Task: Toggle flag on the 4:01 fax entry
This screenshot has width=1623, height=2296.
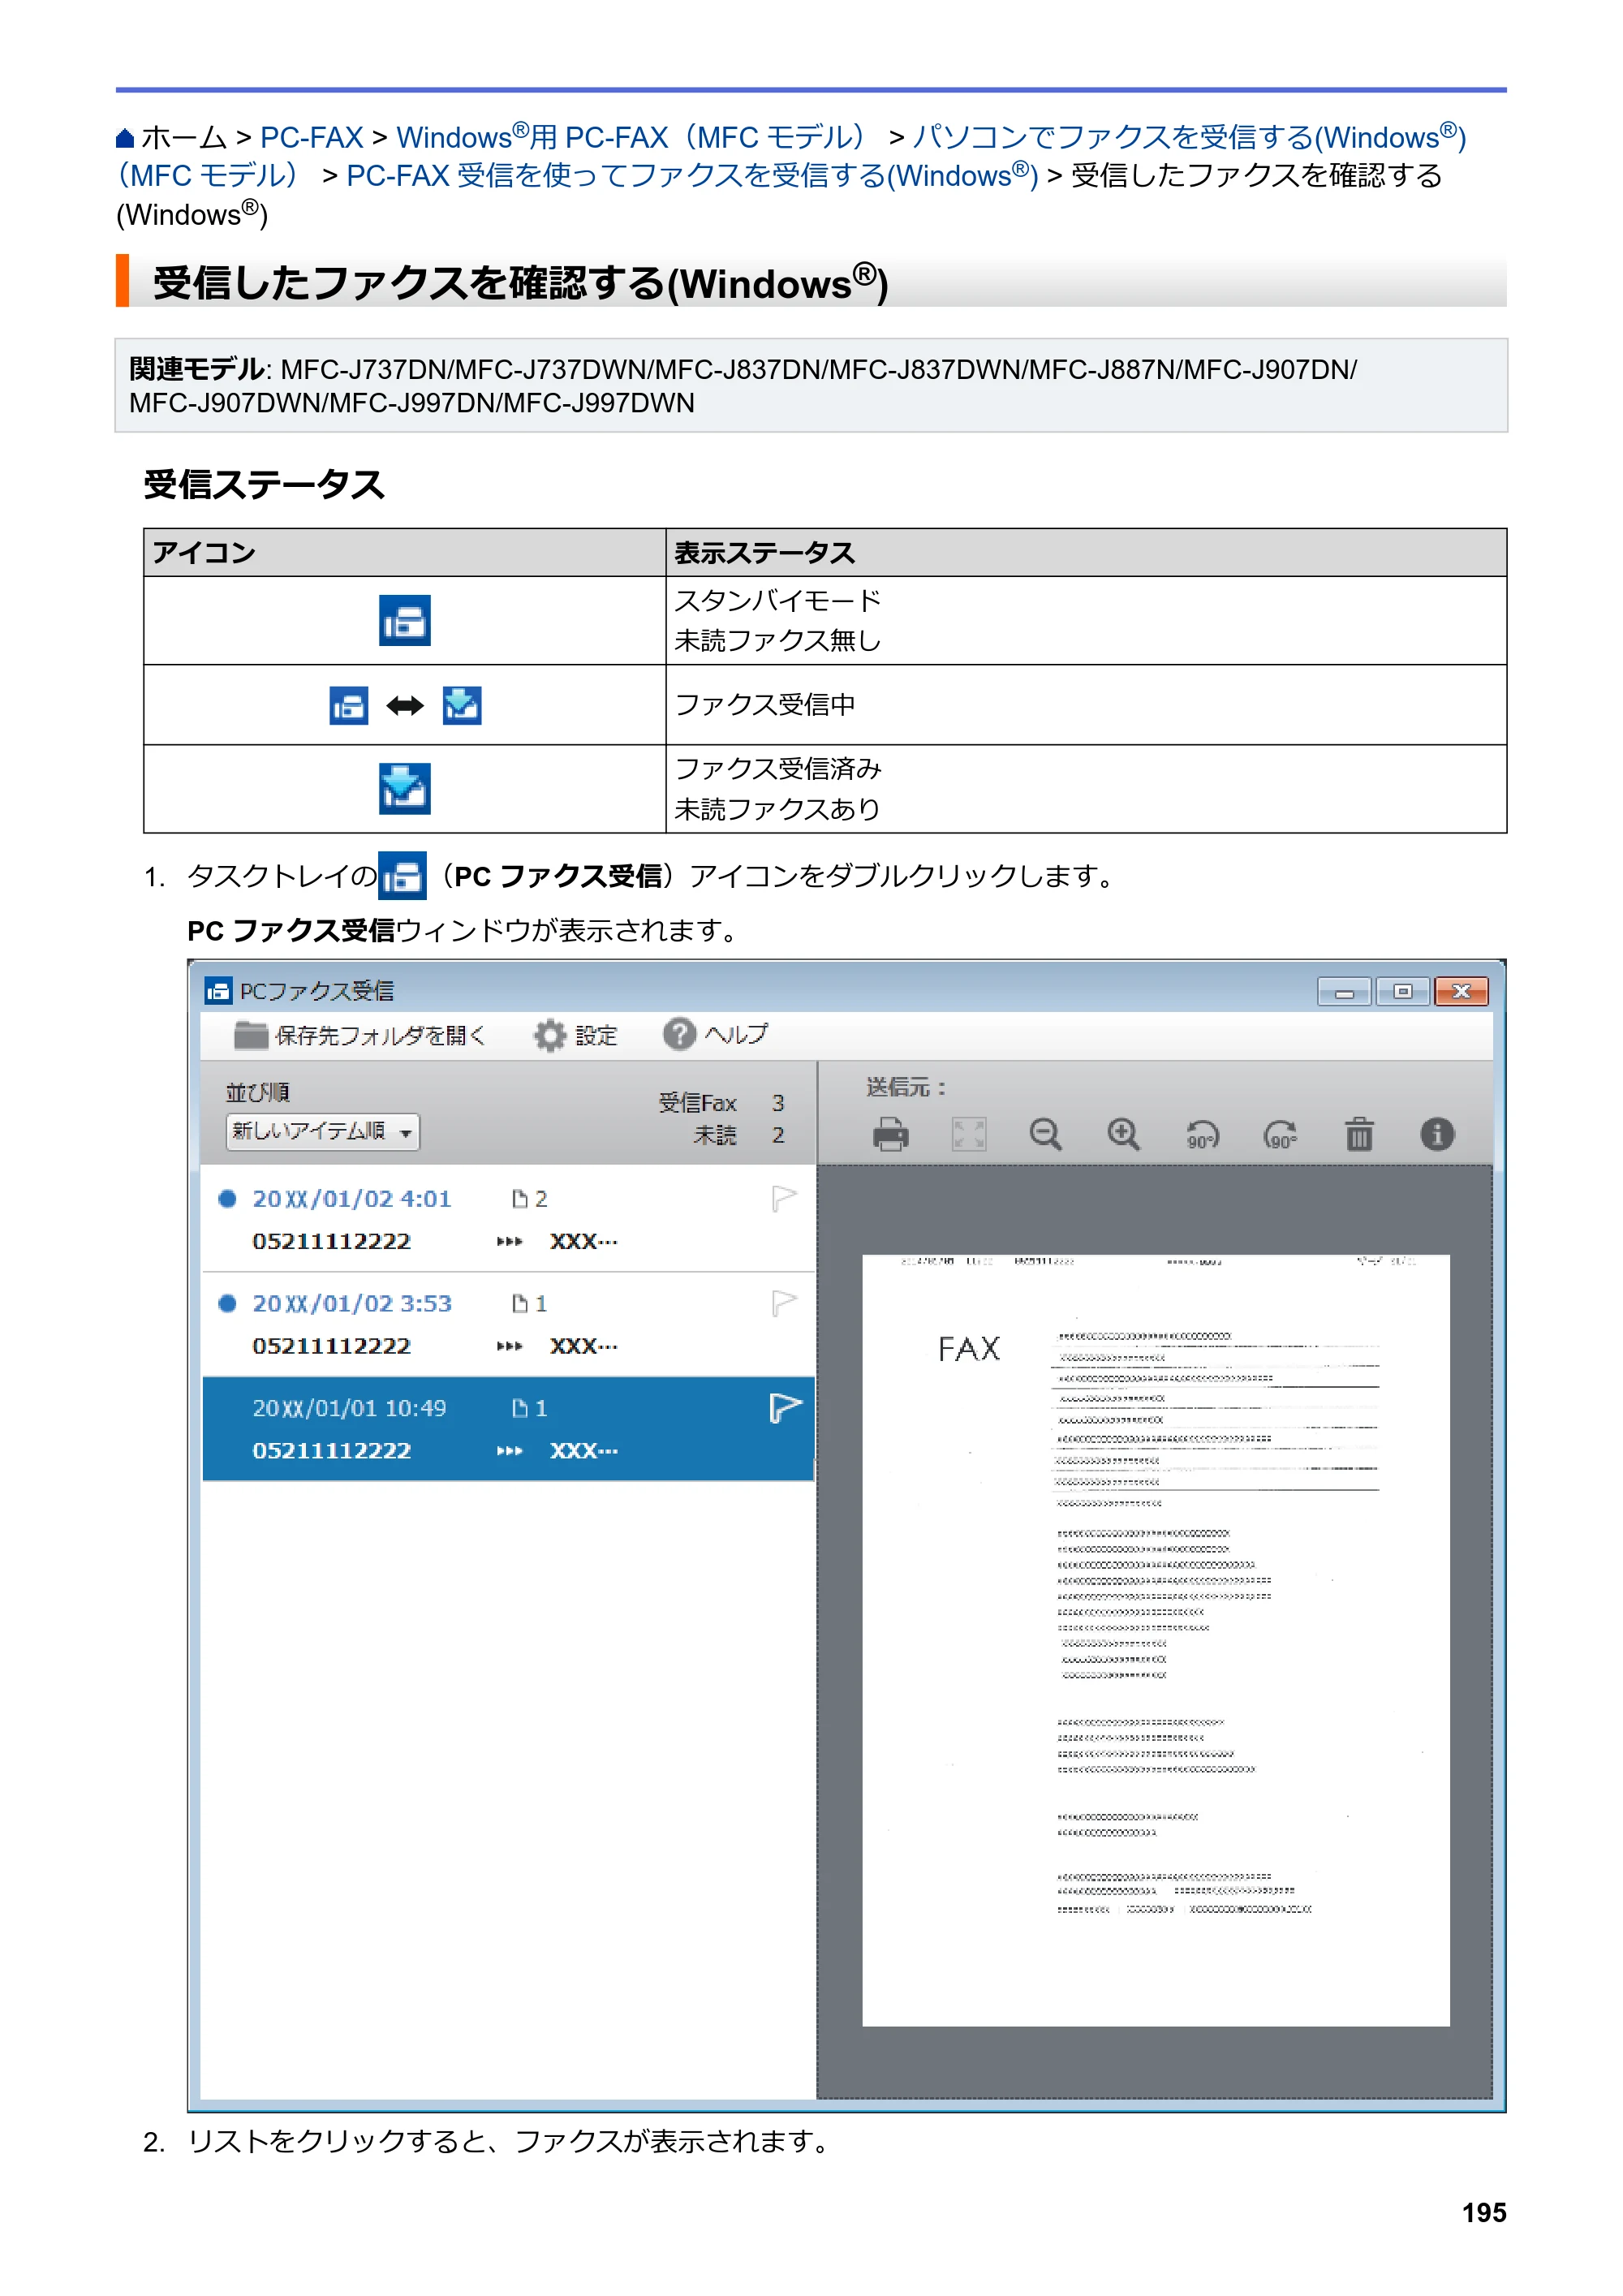Action: click(x=784, y=1198)
